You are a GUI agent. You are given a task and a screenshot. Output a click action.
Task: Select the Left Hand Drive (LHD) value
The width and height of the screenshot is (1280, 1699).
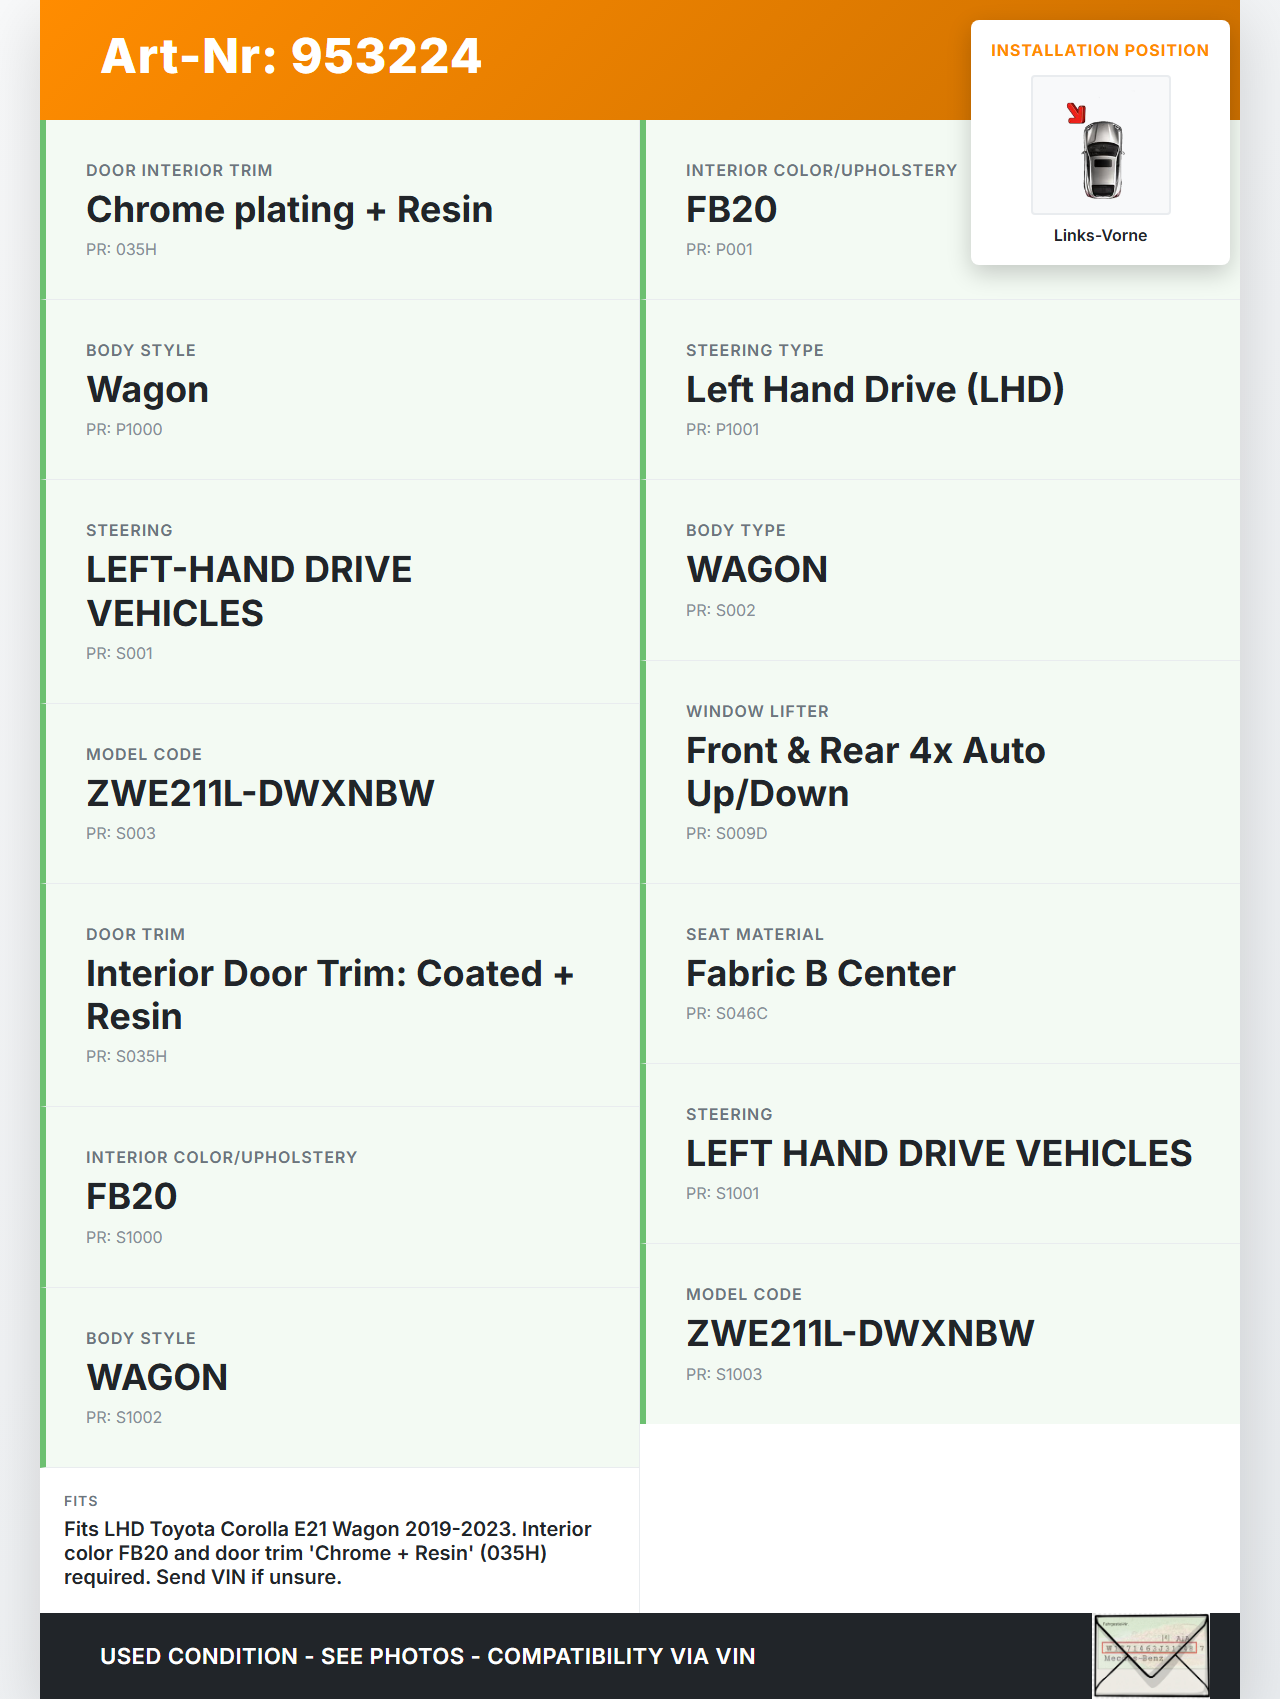click(874, 389)
